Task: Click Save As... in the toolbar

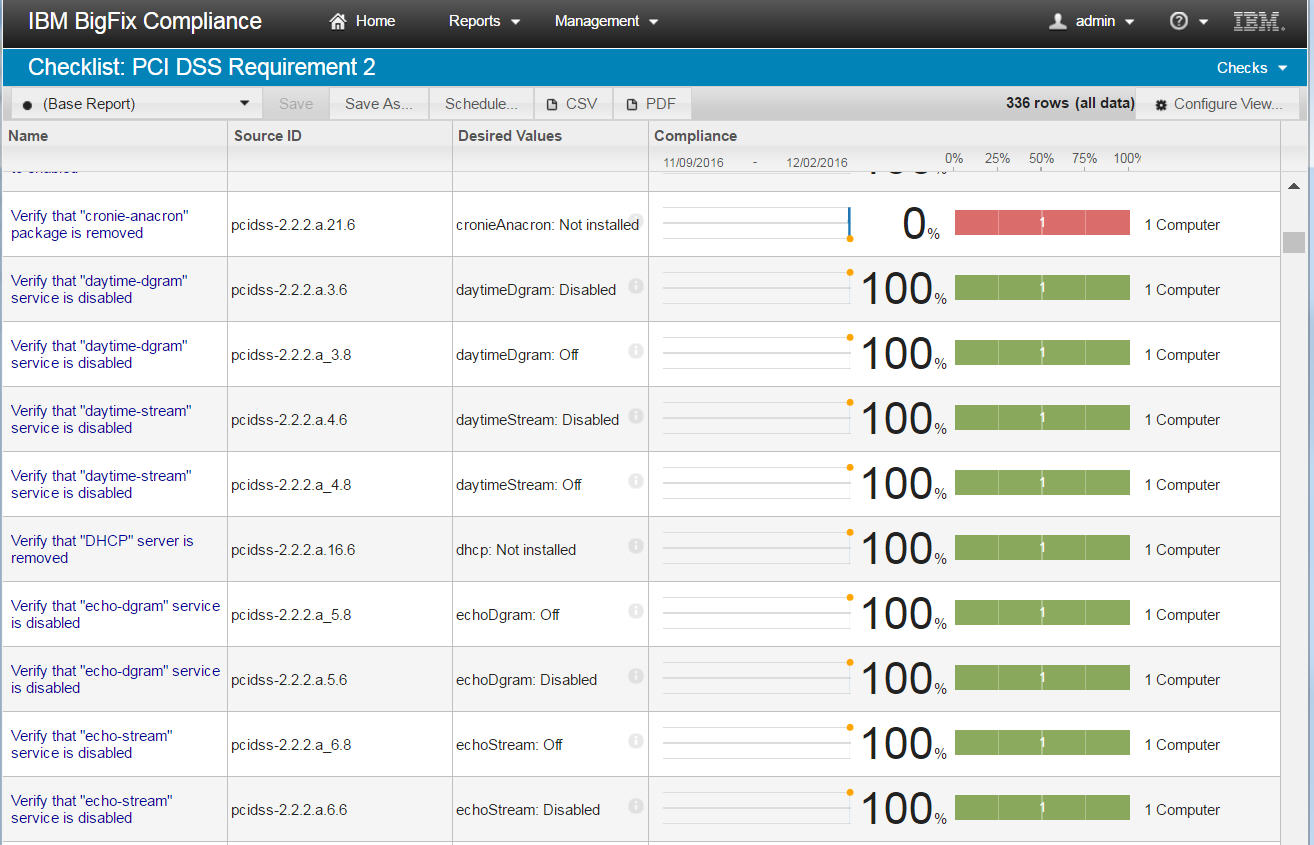Action: pyautogui.click(x=378, y=104)
